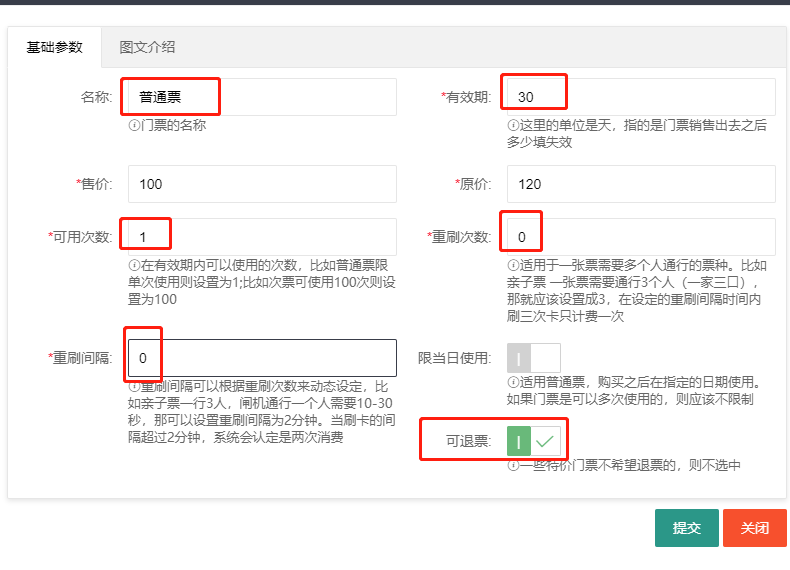Click the info icon under the 名称 field
Viewport: 790px width, 570px height.
[134, 126]
